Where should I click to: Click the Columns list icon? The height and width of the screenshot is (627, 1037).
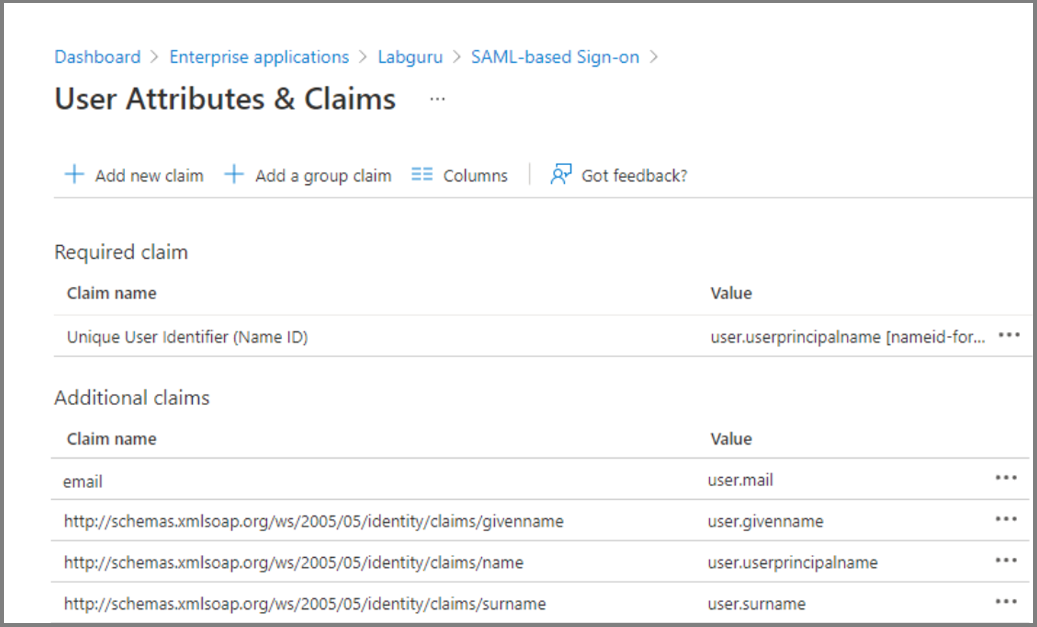pyautogui.click(x=422, y=175)
